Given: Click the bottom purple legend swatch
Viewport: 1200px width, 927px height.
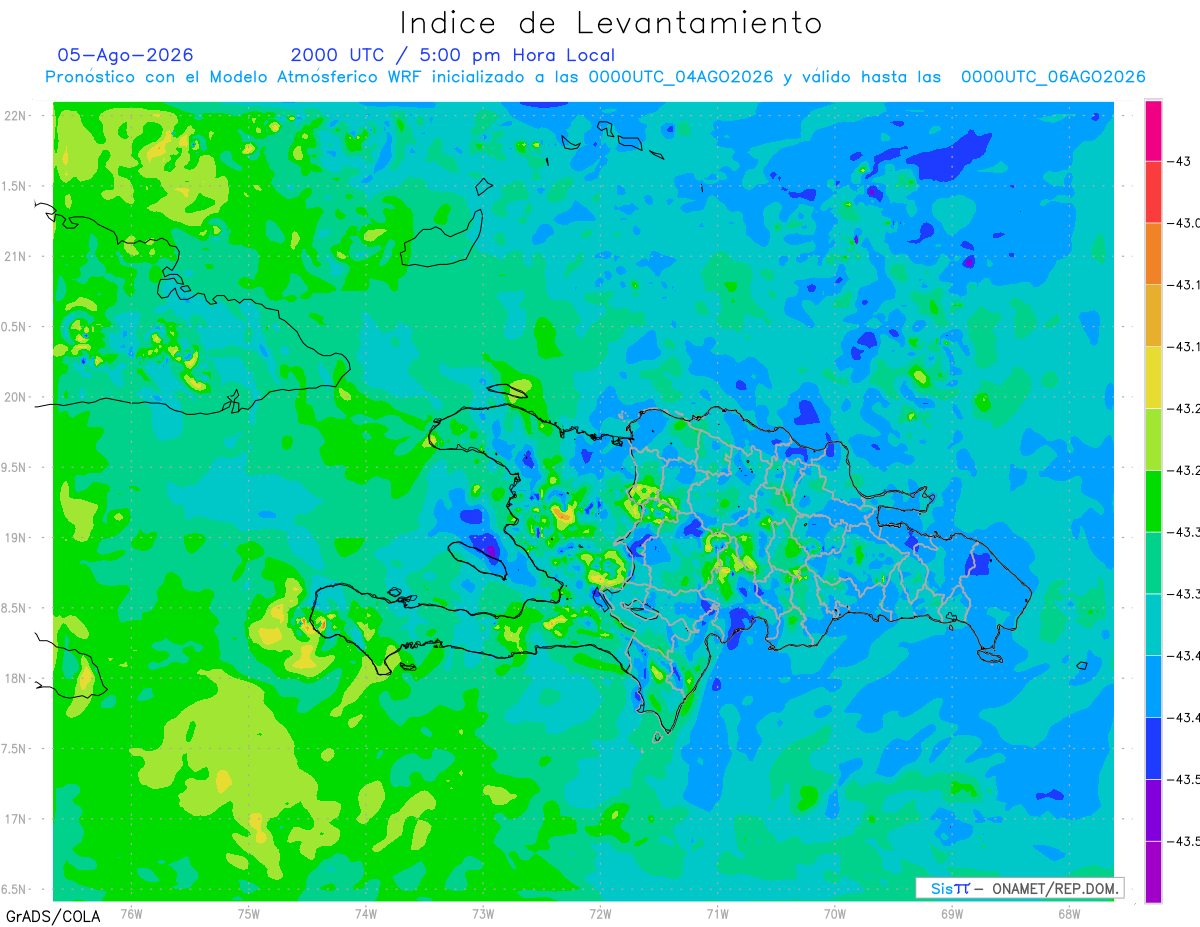Looking at the screenshot, I should (1153, 871).
